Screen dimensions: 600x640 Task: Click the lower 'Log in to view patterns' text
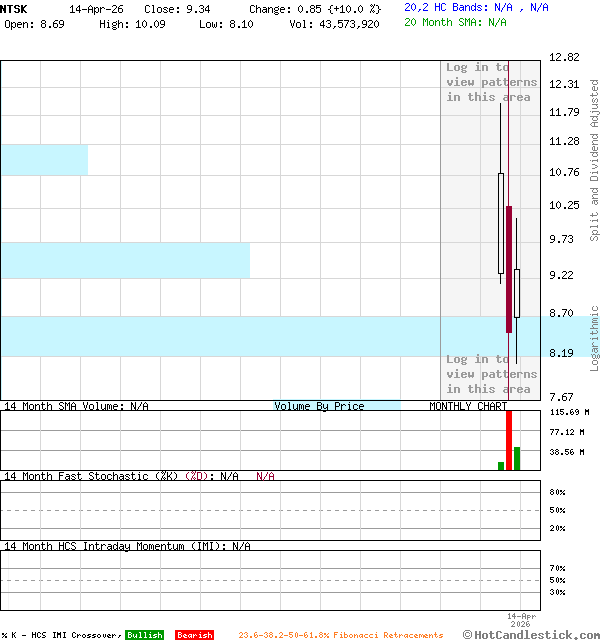491,374
